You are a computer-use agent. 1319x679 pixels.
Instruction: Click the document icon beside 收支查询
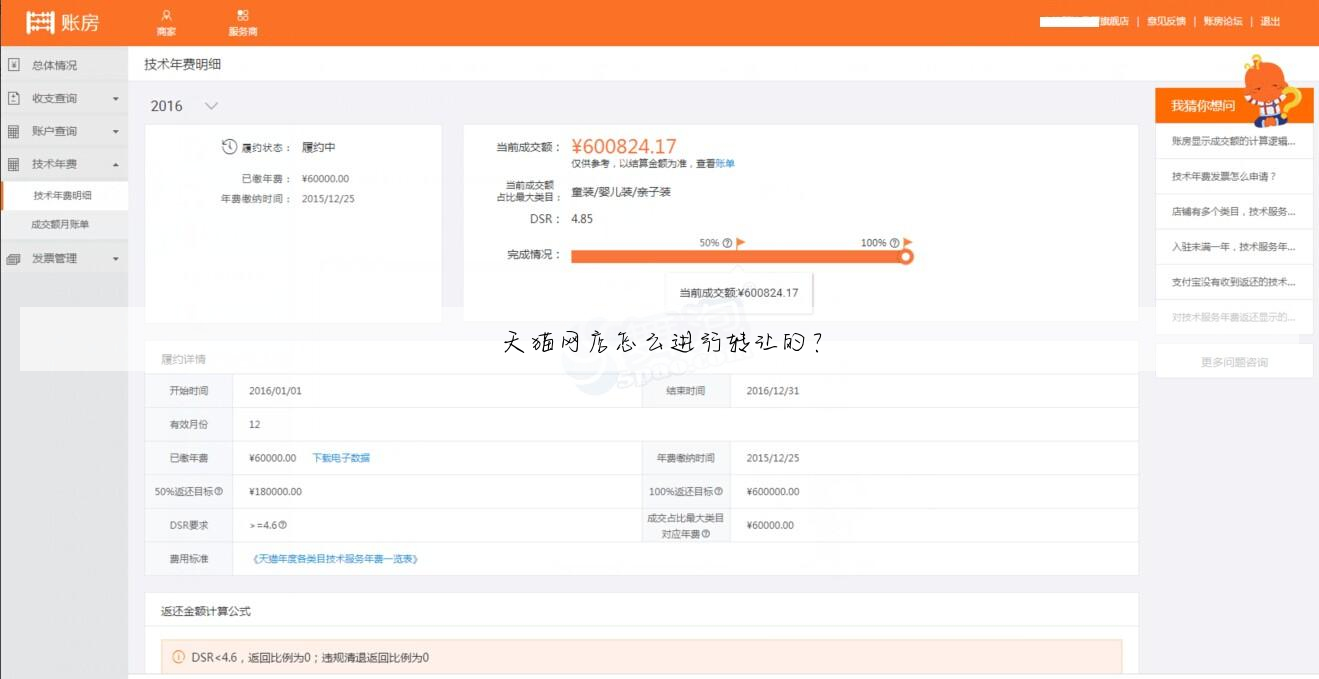14,98
